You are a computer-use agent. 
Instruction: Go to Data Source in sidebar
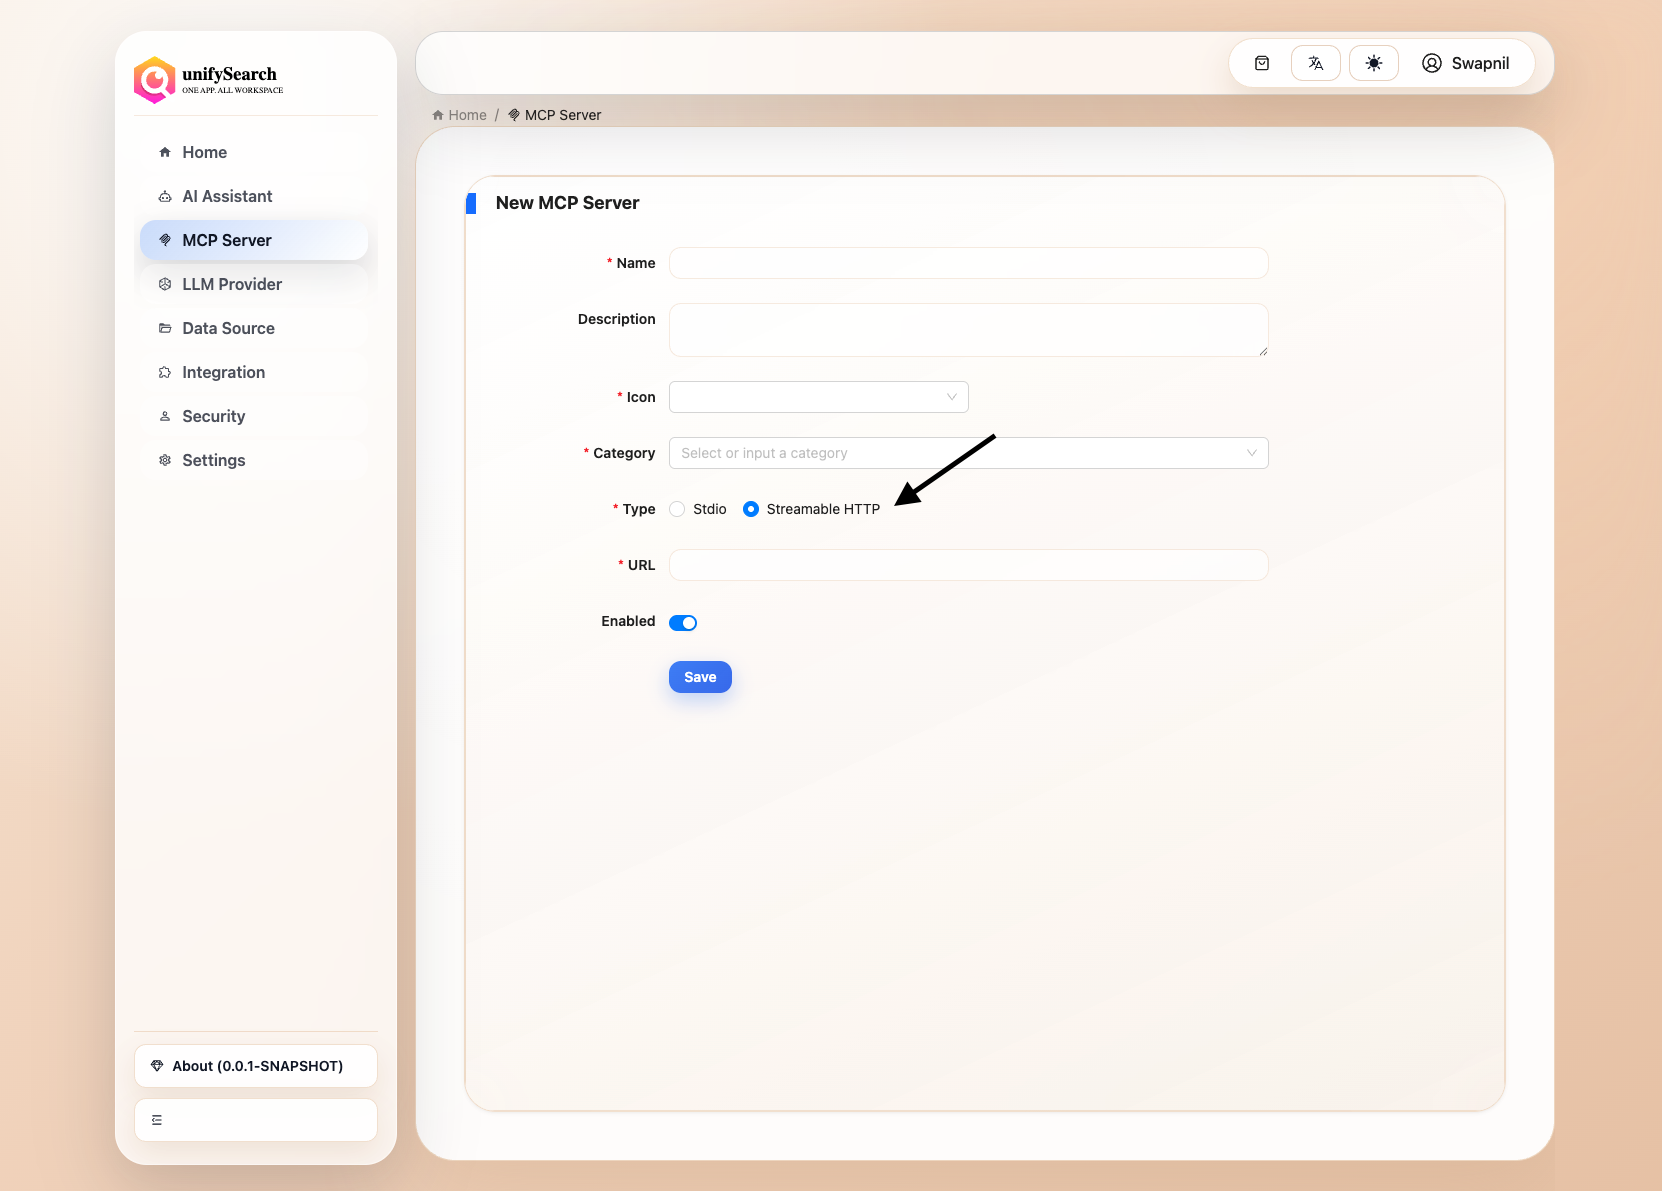pos(228,328)
